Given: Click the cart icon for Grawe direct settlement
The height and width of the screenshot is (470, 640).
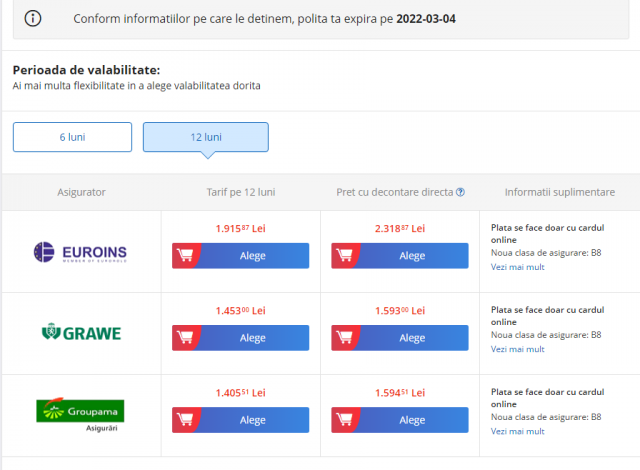Looking at the screenshot, I should pos(344,338).
